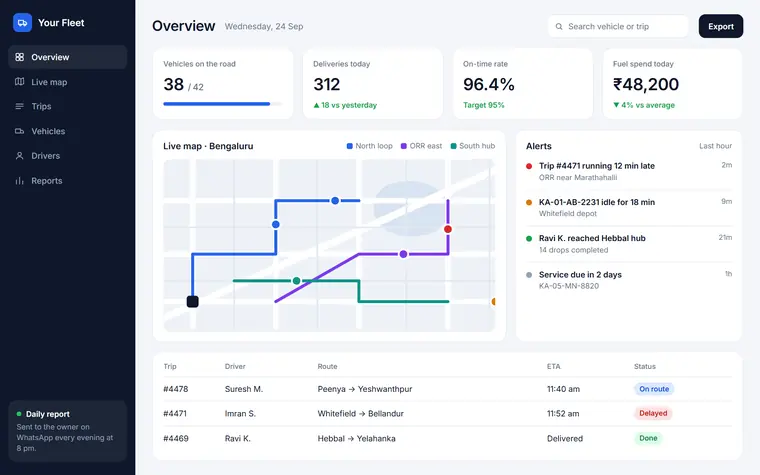
Task: Click the black square depot marker on map
Action: click(192, 301)
